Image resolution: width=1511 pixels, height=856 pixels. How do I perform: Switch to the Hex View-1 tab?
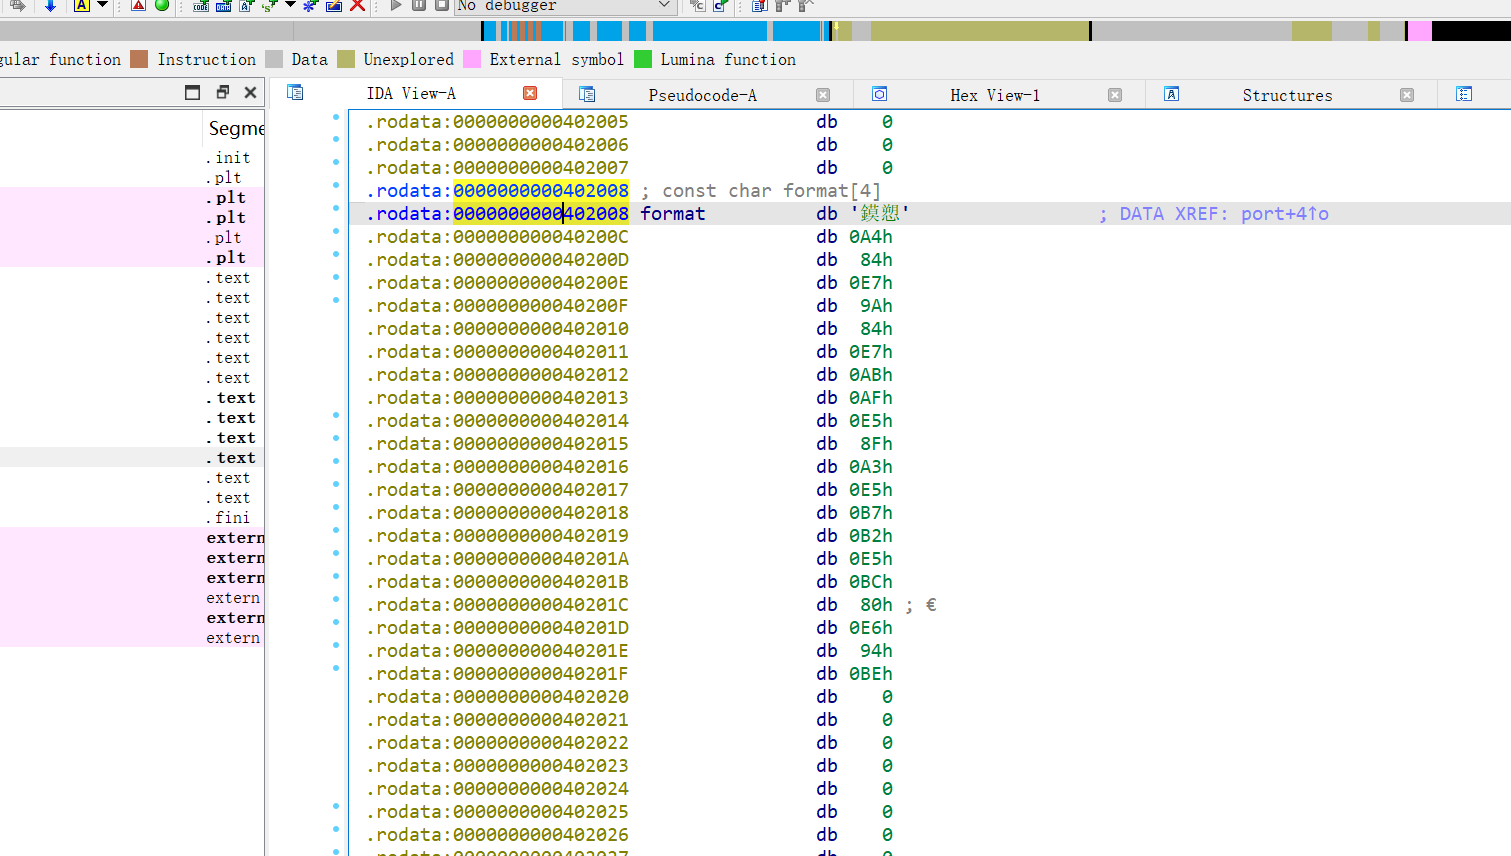click(x=995, y=95)
